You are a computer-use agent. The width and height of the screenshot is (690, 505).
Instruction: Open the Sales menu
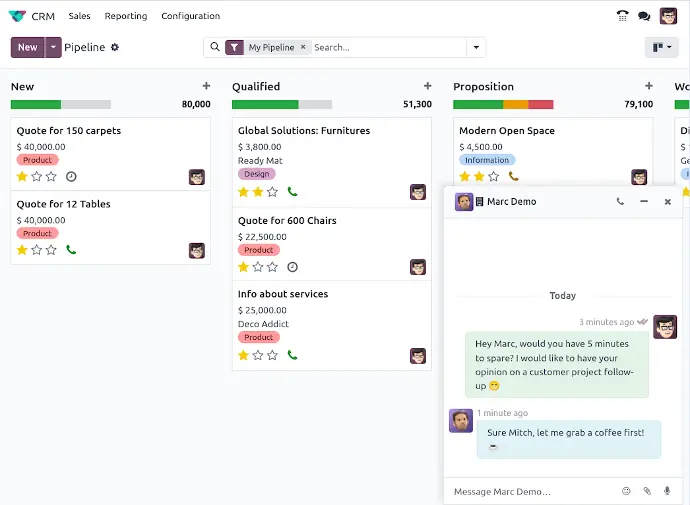coord(79,16)
